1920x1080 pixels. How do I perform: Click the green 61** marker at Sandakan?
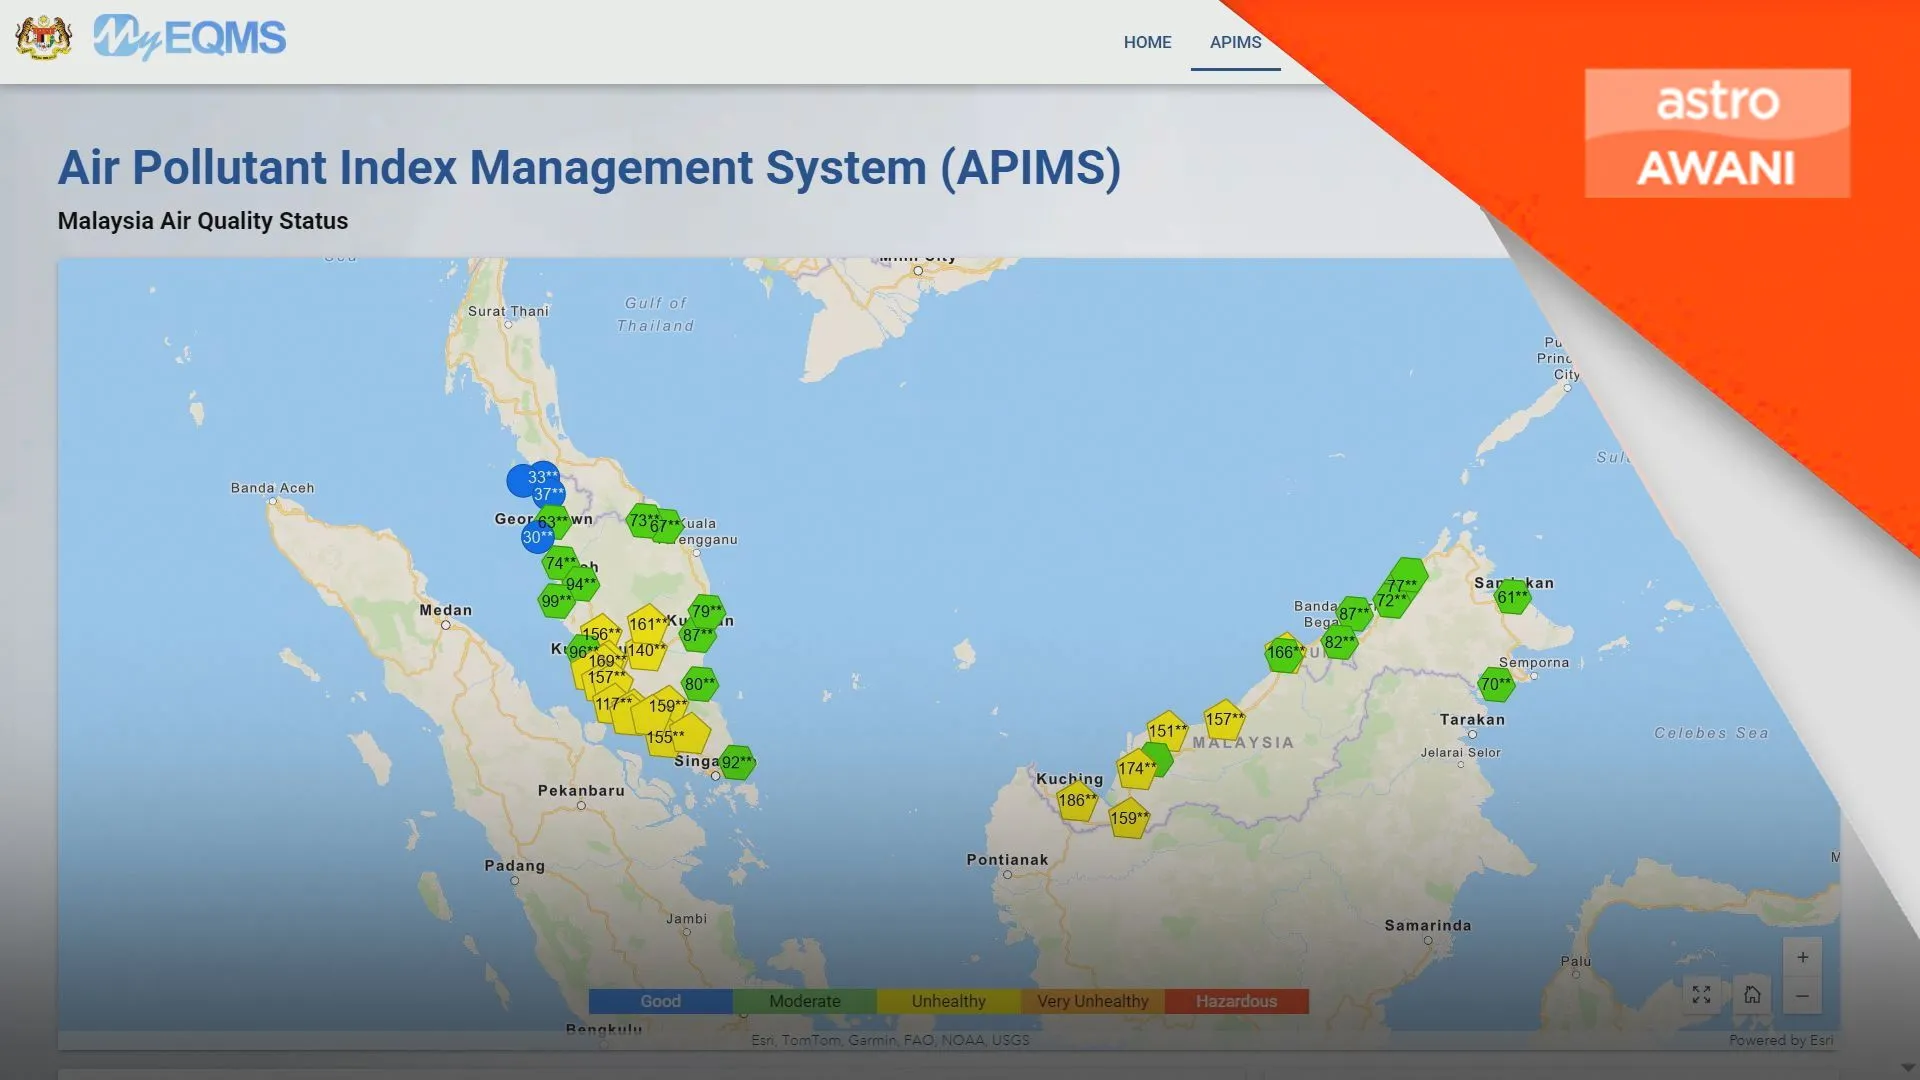[x=1512, y=597]
